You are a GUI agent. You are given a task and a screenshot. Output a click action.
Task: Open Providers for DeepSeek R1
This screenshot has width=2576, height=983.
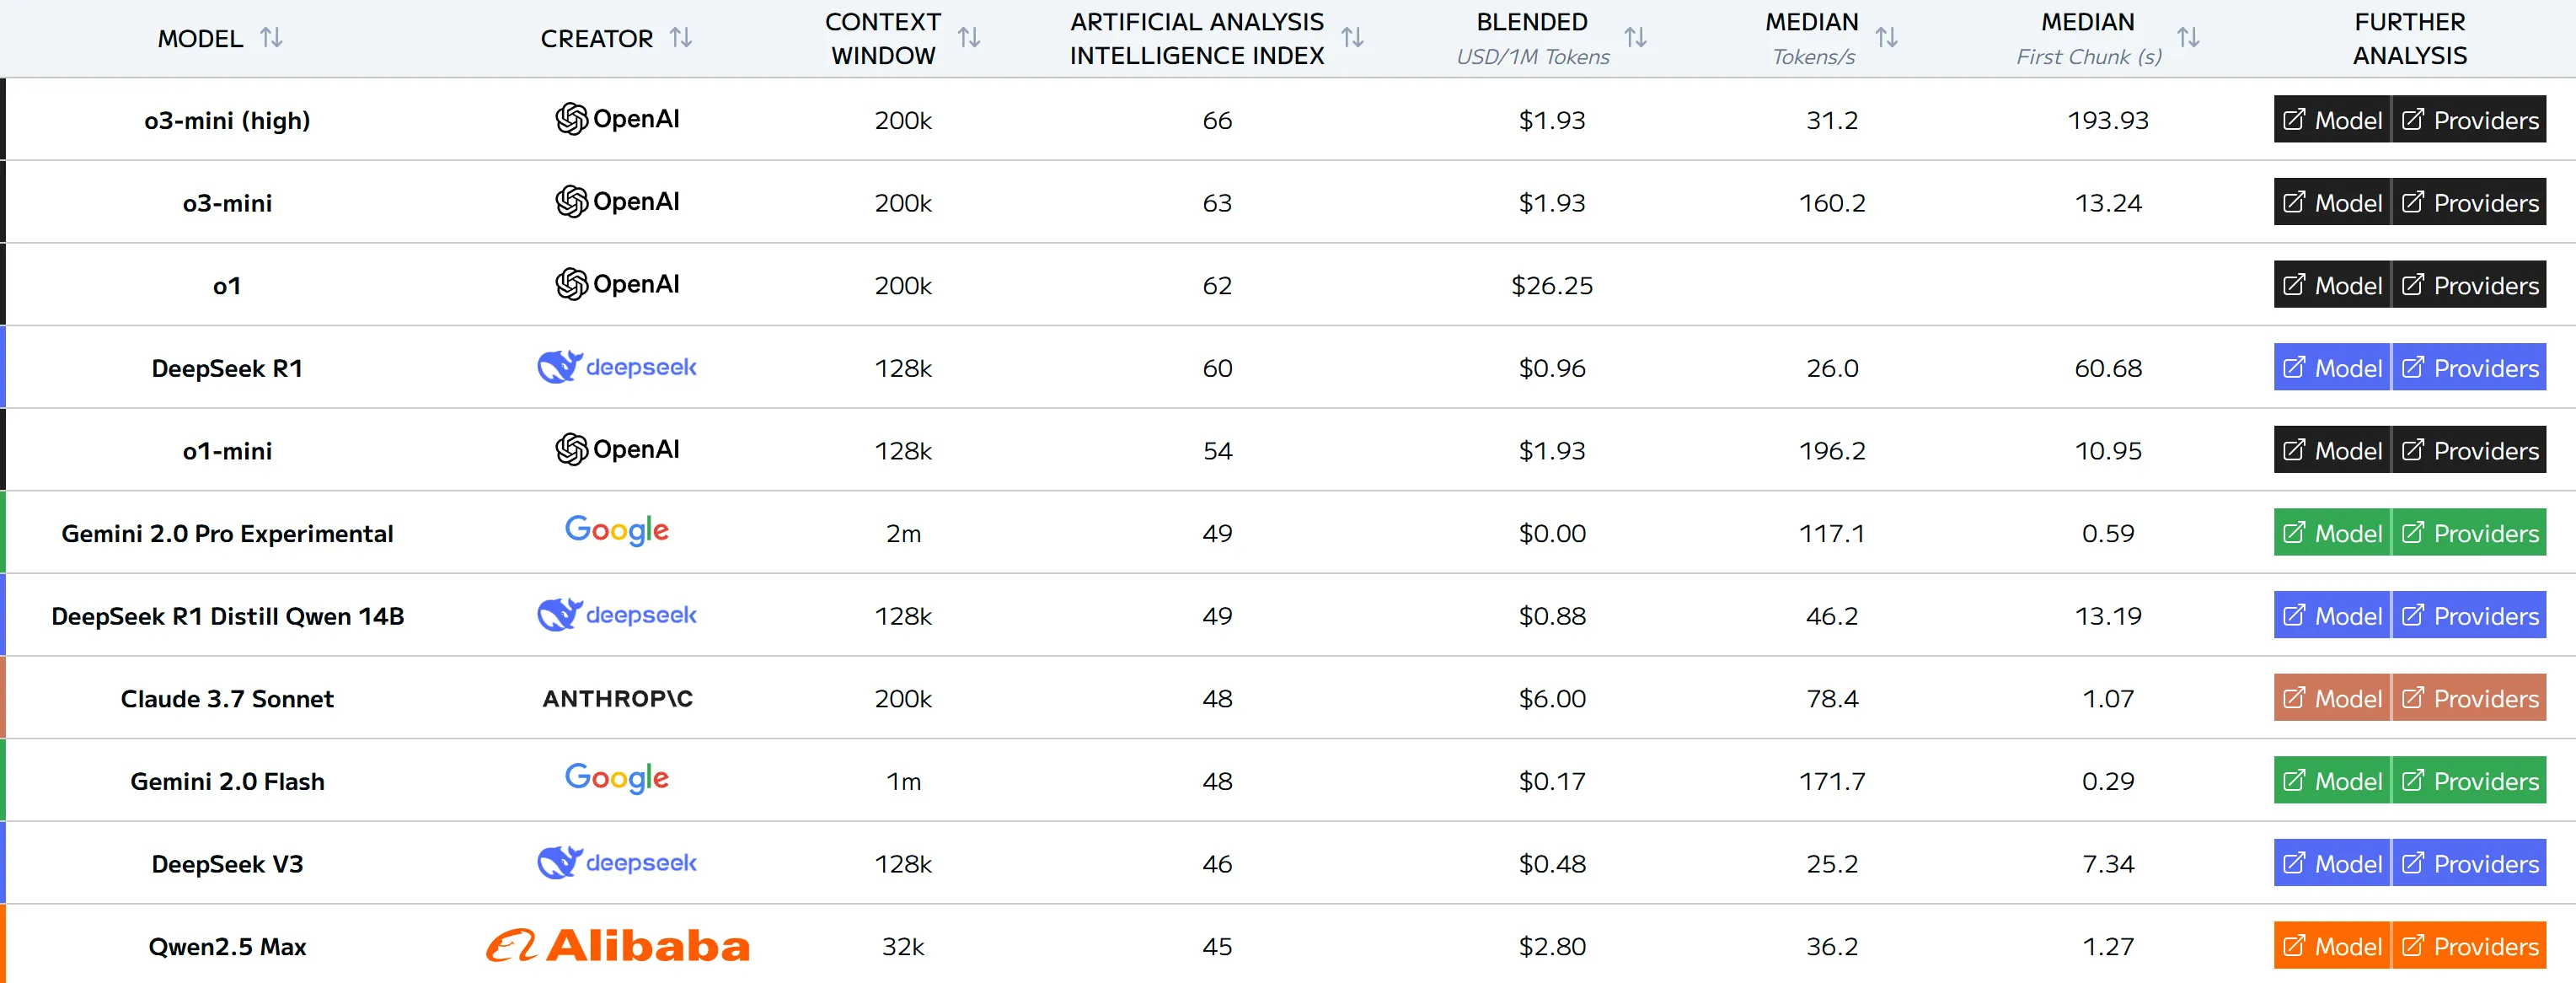click(2469, 368)
